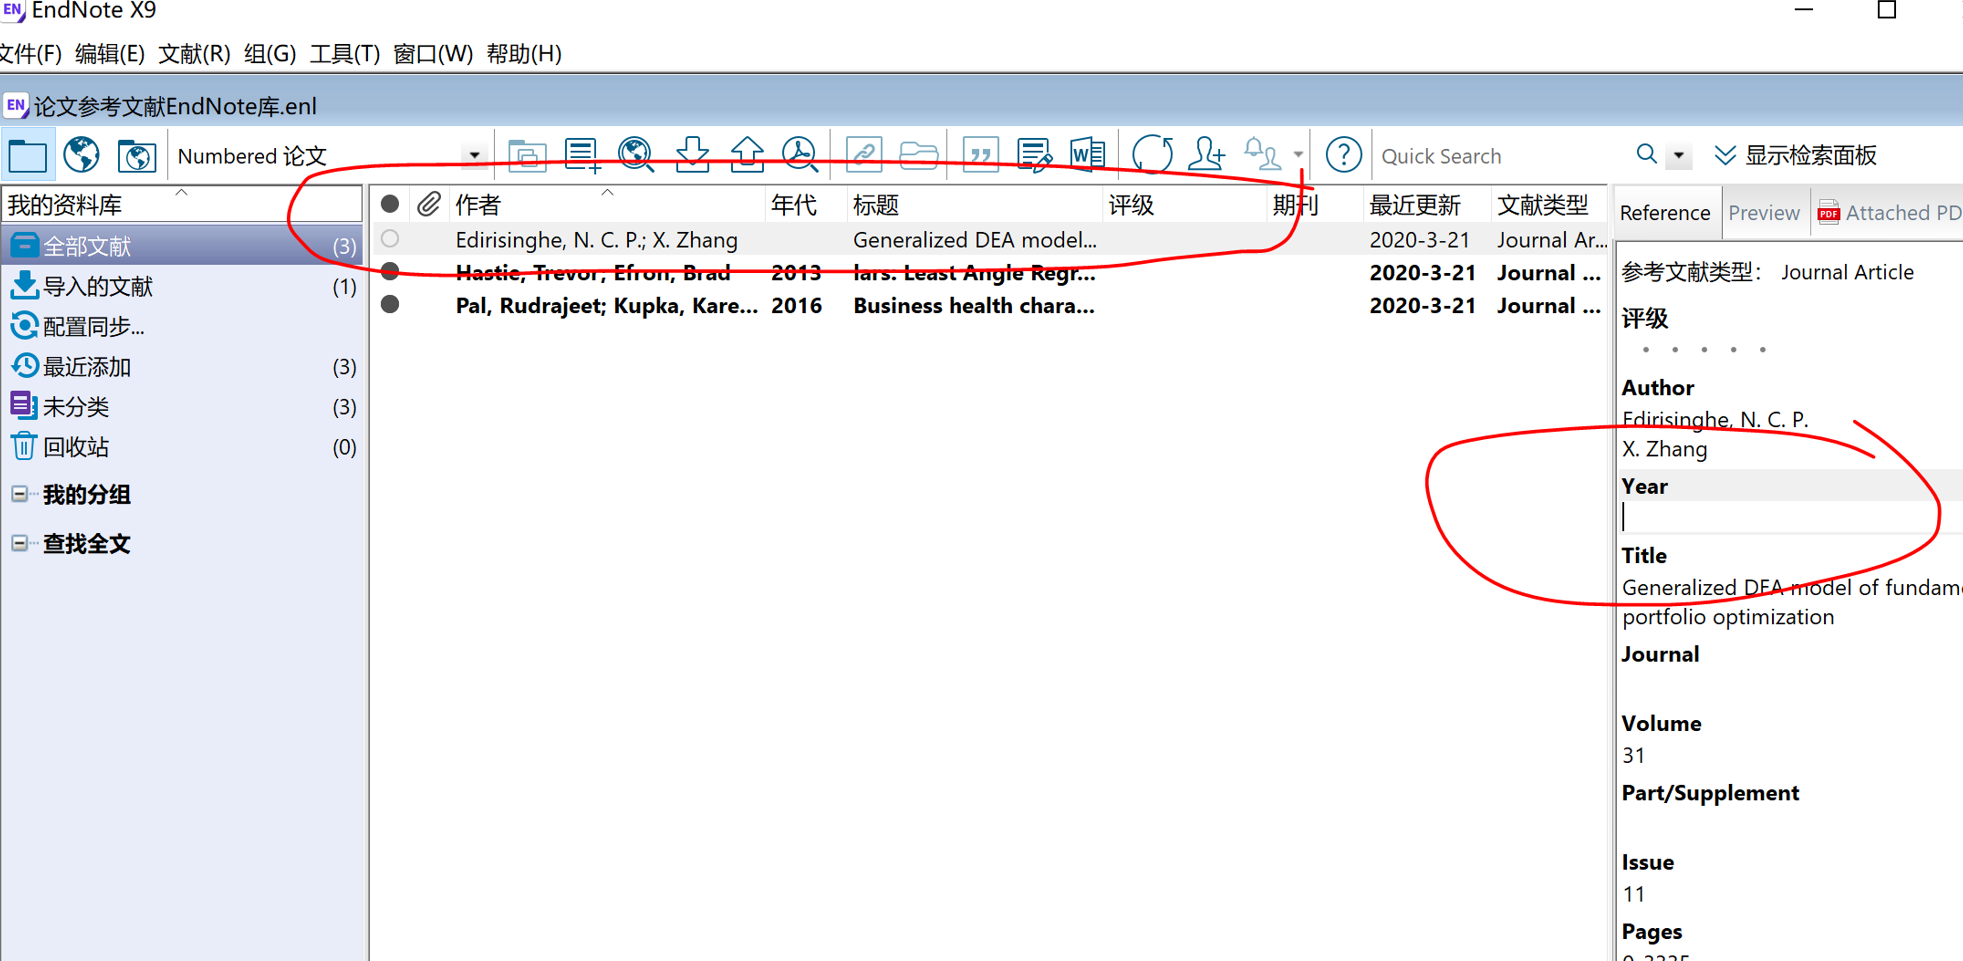The width and height of the screenshot is (1963, 961).
Task: Open 组(G) menu
Action: pos(269,54)
